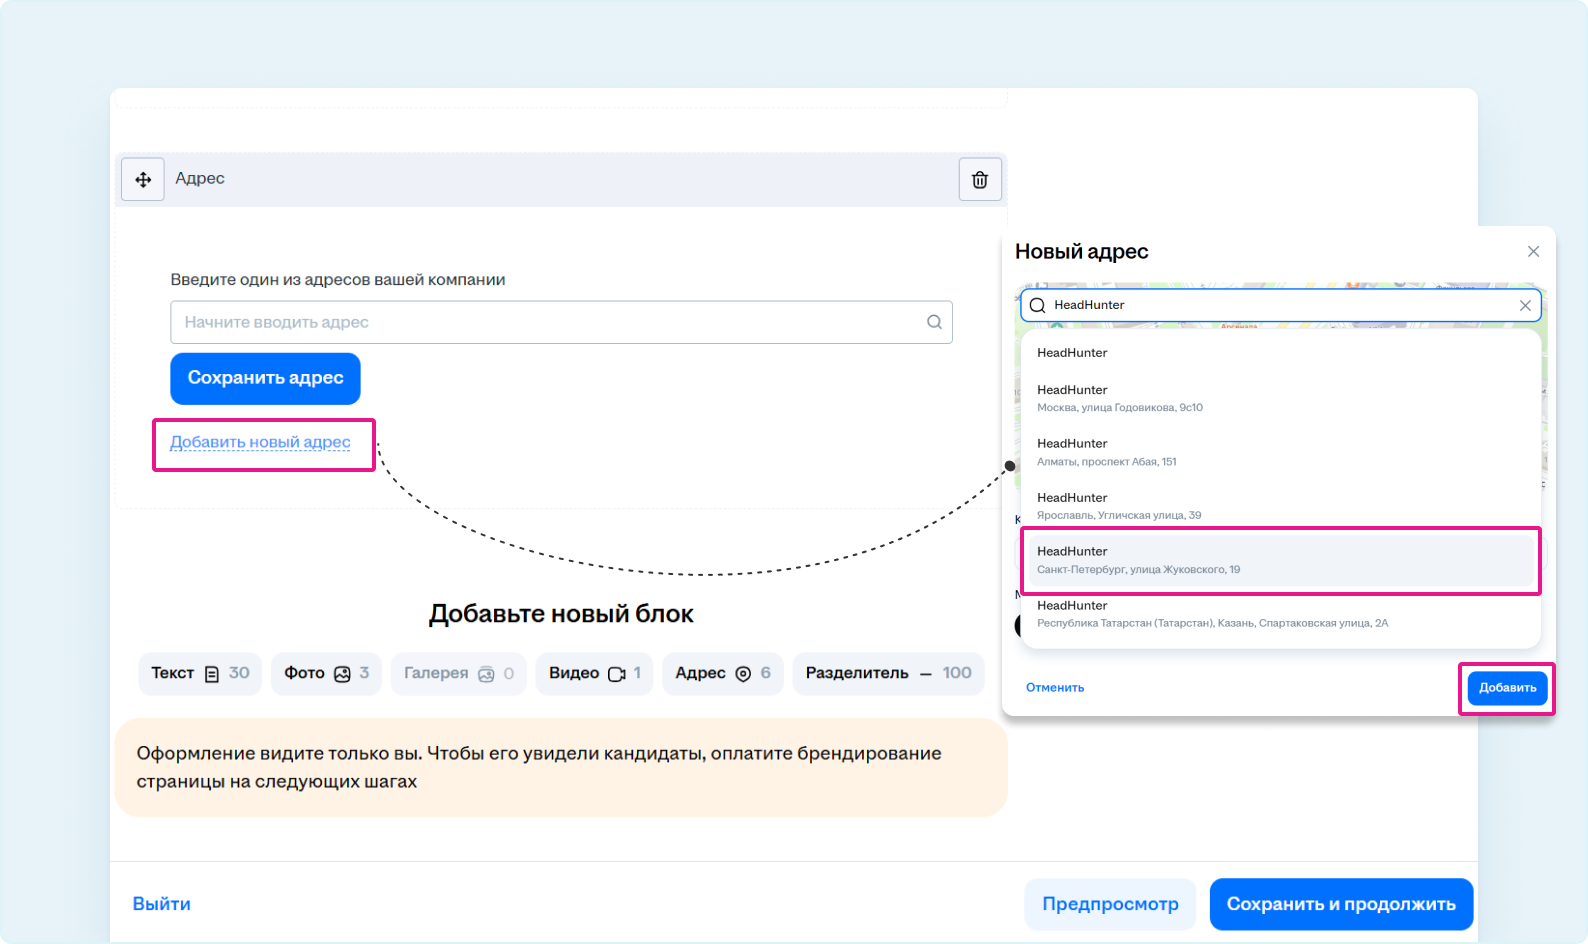Click the search magnifier in address field
This screenshot has width=1588, height=944.
(934, 322)
